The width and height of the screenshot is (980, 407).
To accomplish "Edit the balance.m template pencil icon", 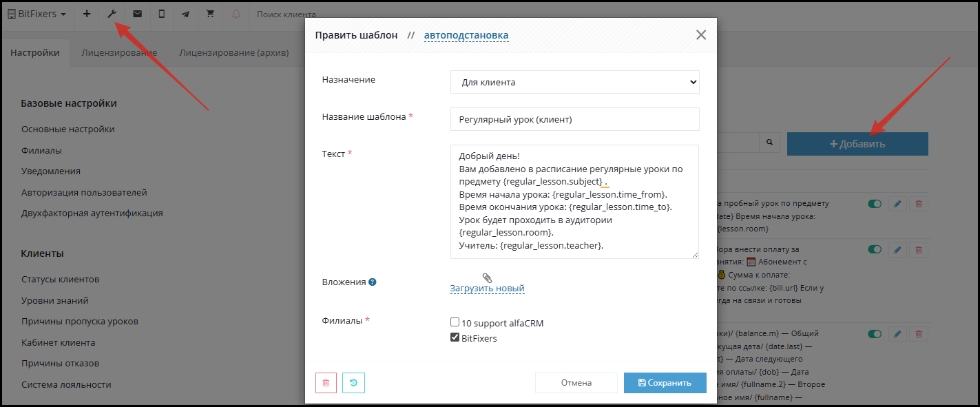I will coord(898,334).
